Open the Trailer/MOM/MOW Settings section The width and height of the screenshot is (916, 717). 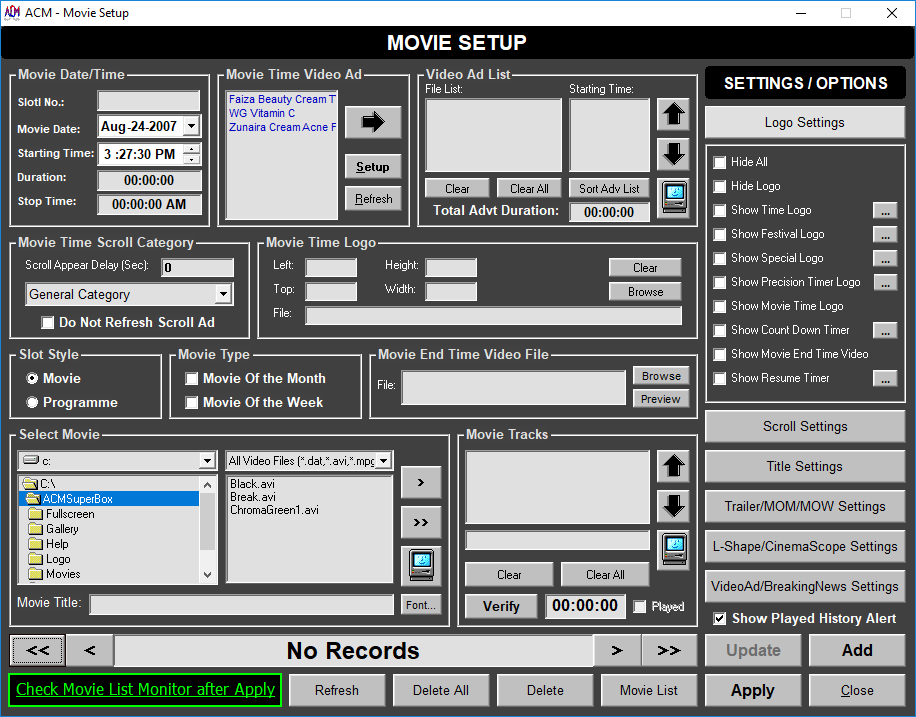tap(804, 507)
